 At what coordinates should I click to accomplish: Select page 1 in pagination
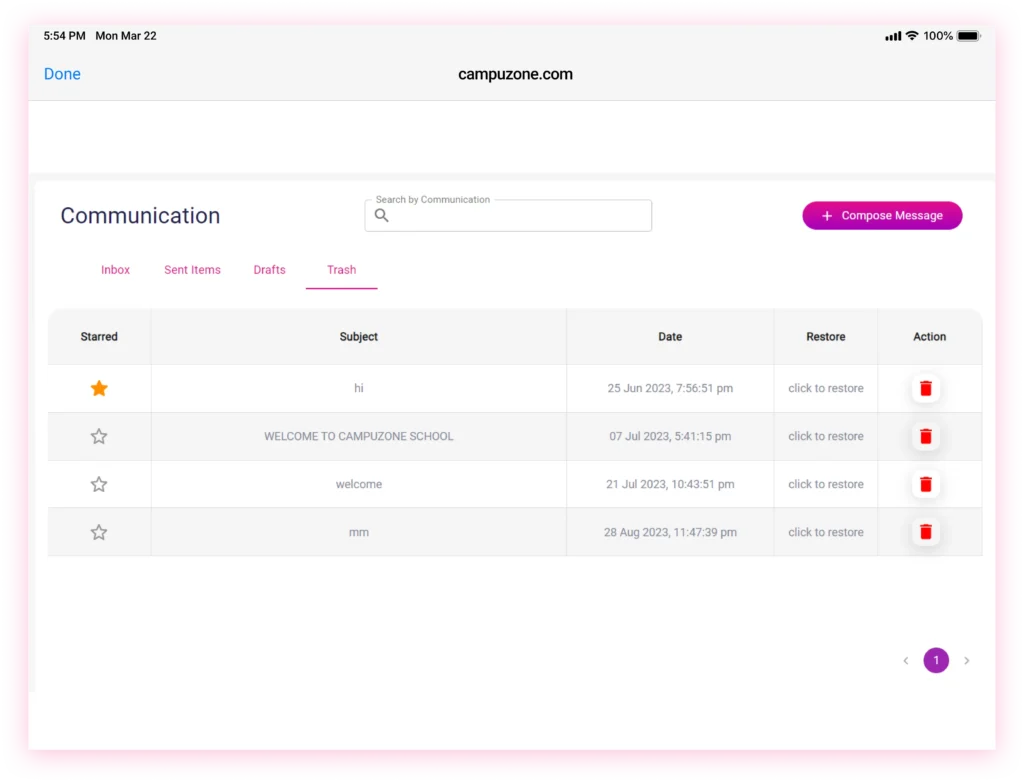936,661
